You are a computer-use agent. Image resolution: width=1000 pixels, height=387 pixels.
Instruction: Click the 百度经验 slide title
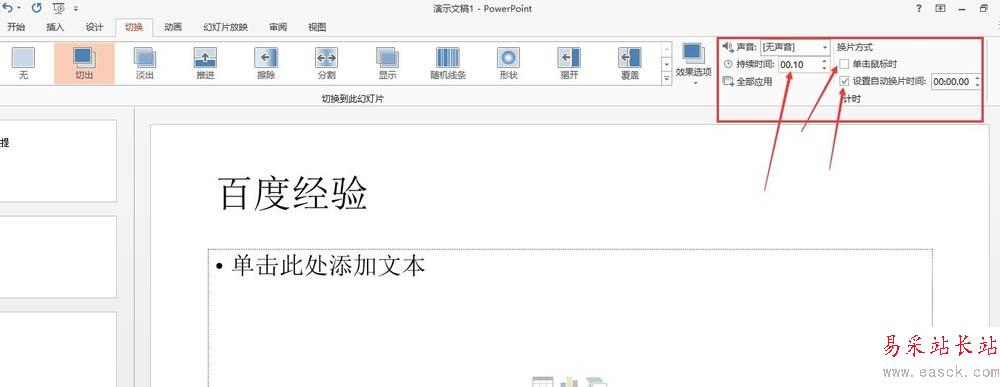[x=293, y=194]
